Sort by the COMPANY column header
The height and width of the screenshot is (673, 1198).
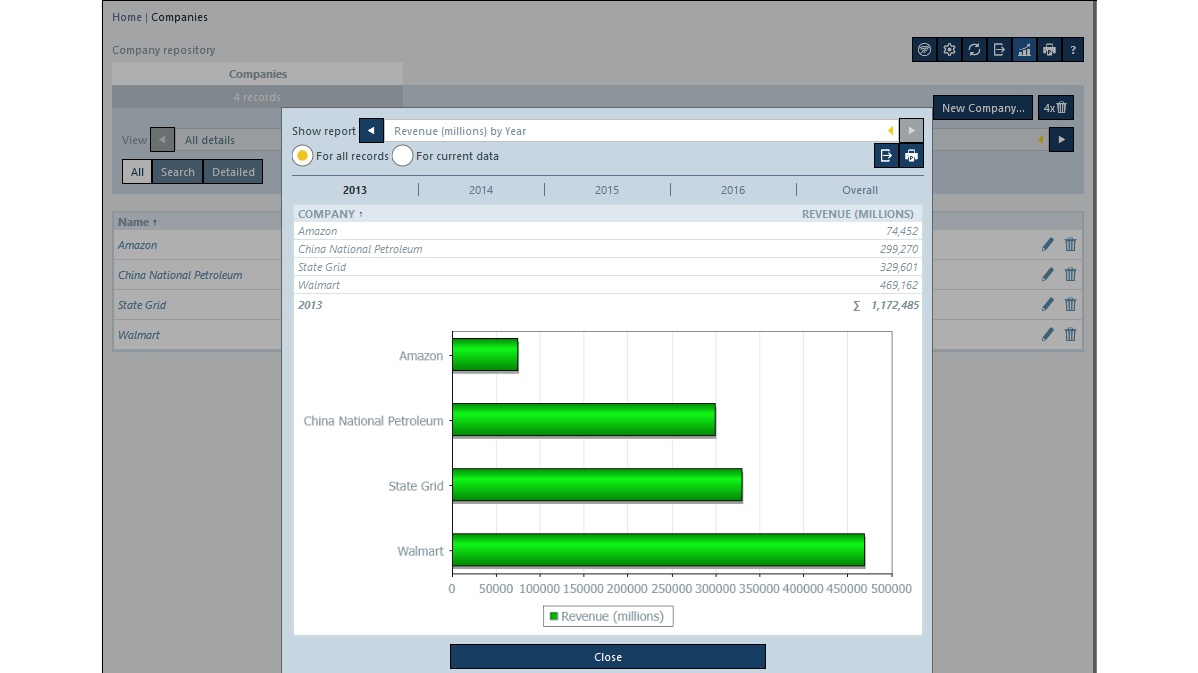[327, 214]
